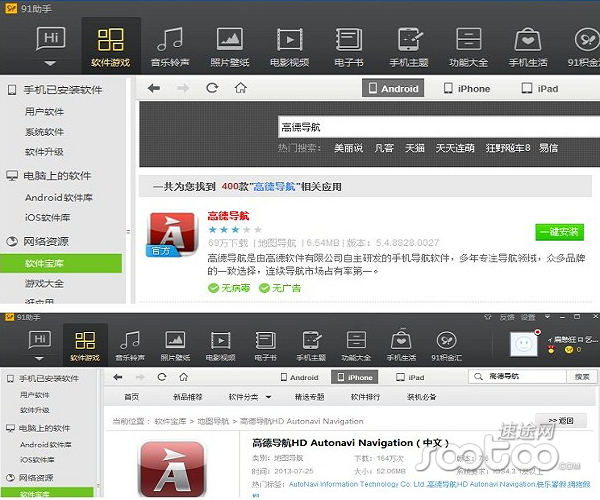Go to home page in top window
Screen dimensions: 600x500
[x=240, y=88]
